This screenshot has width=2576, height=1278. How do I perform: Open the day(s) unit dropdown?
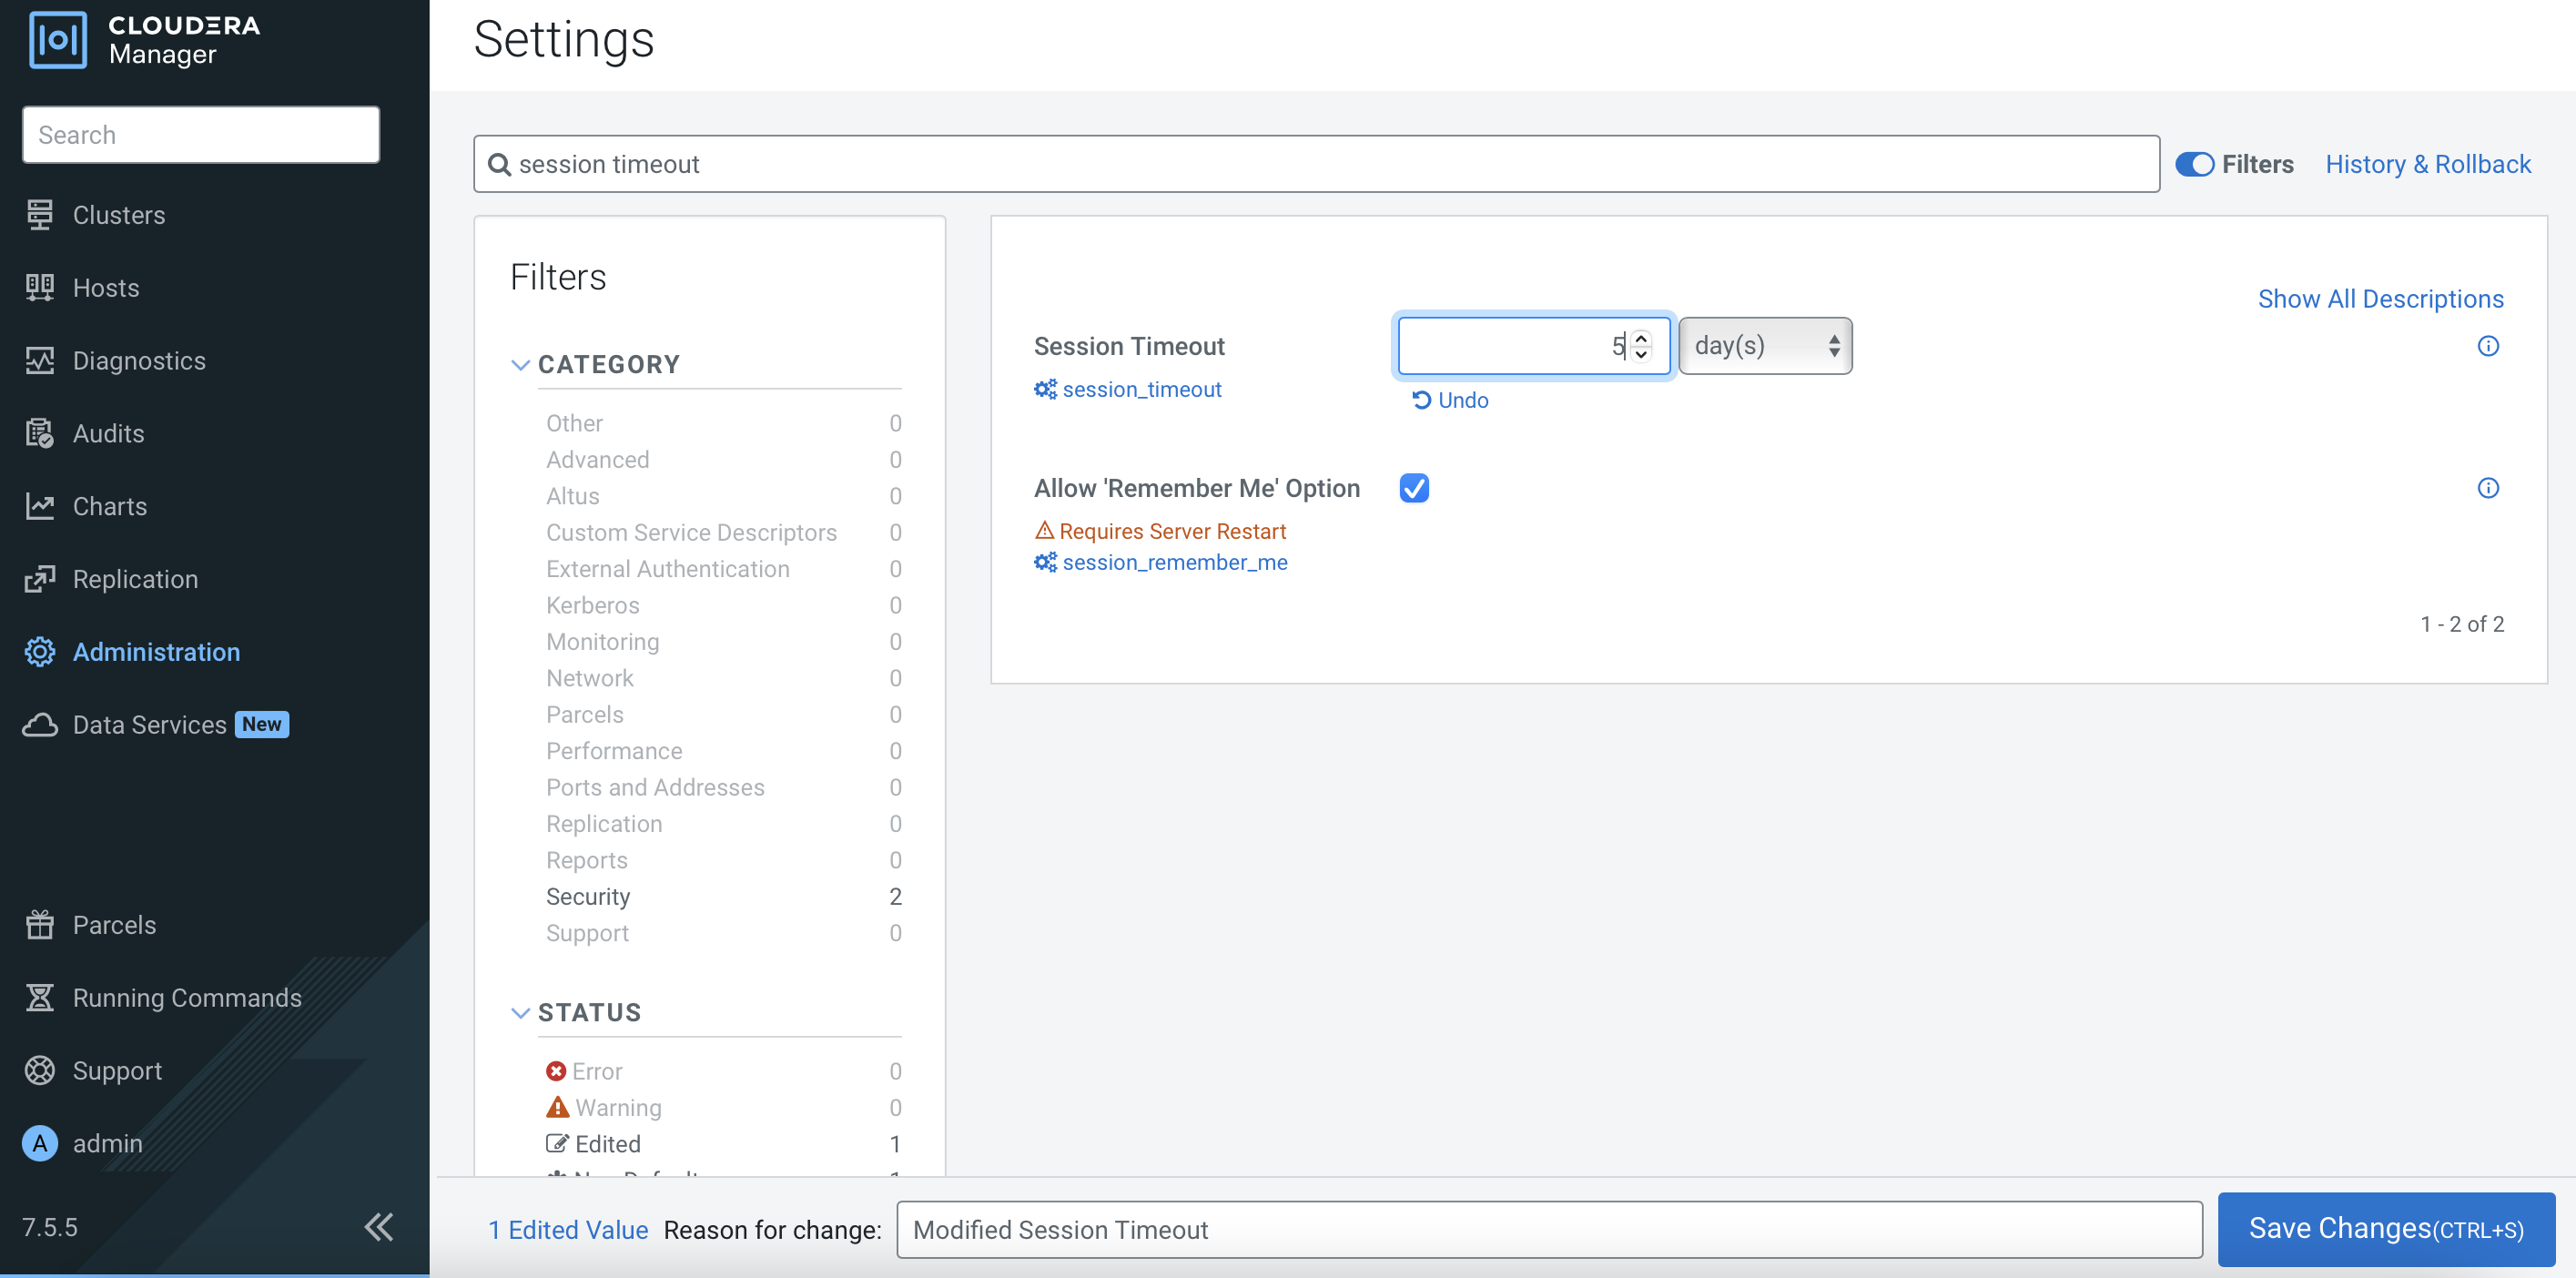tap(1765, 346)
